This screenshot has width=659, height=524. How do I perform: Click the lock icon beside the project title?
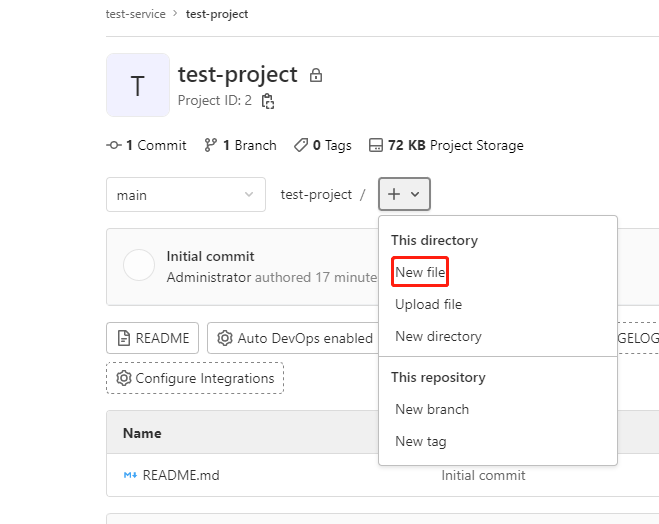316,76
